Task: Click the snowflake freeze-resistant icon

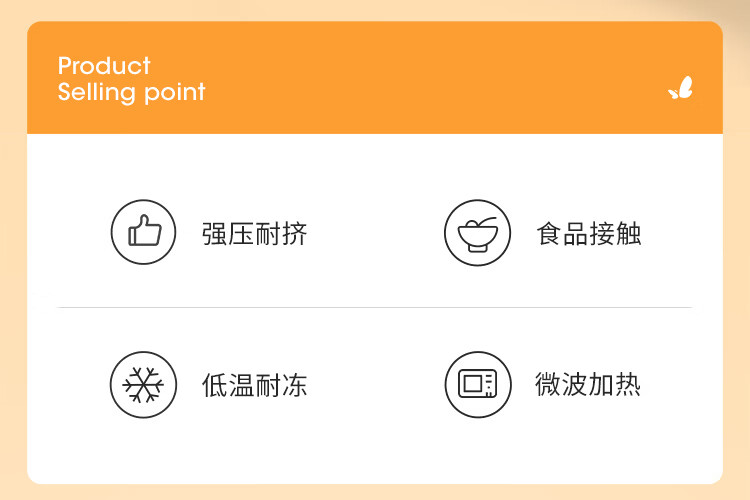Action: (x=143, y=385)
